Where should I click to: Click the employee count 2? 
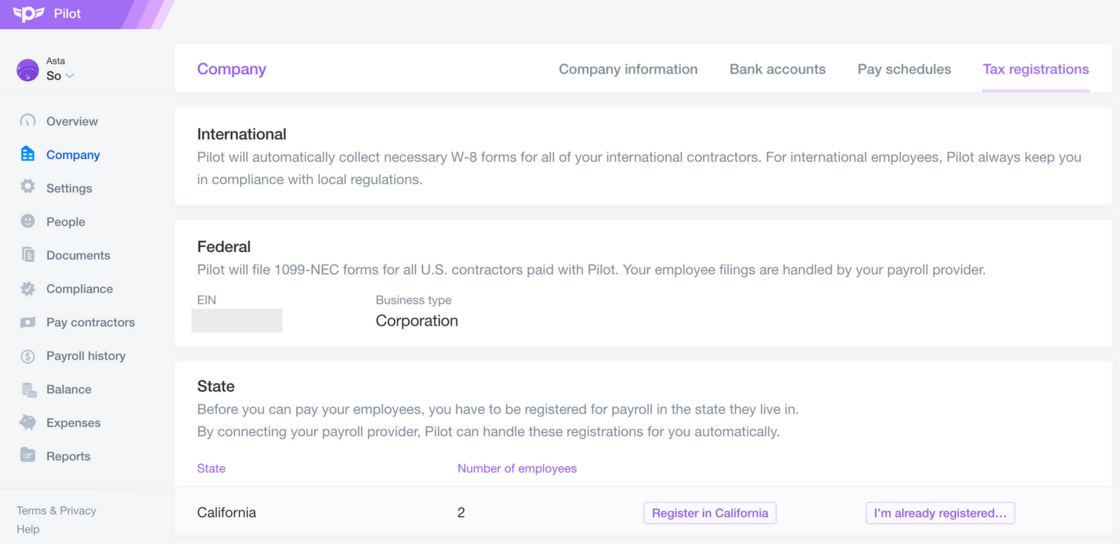[461, 513]
